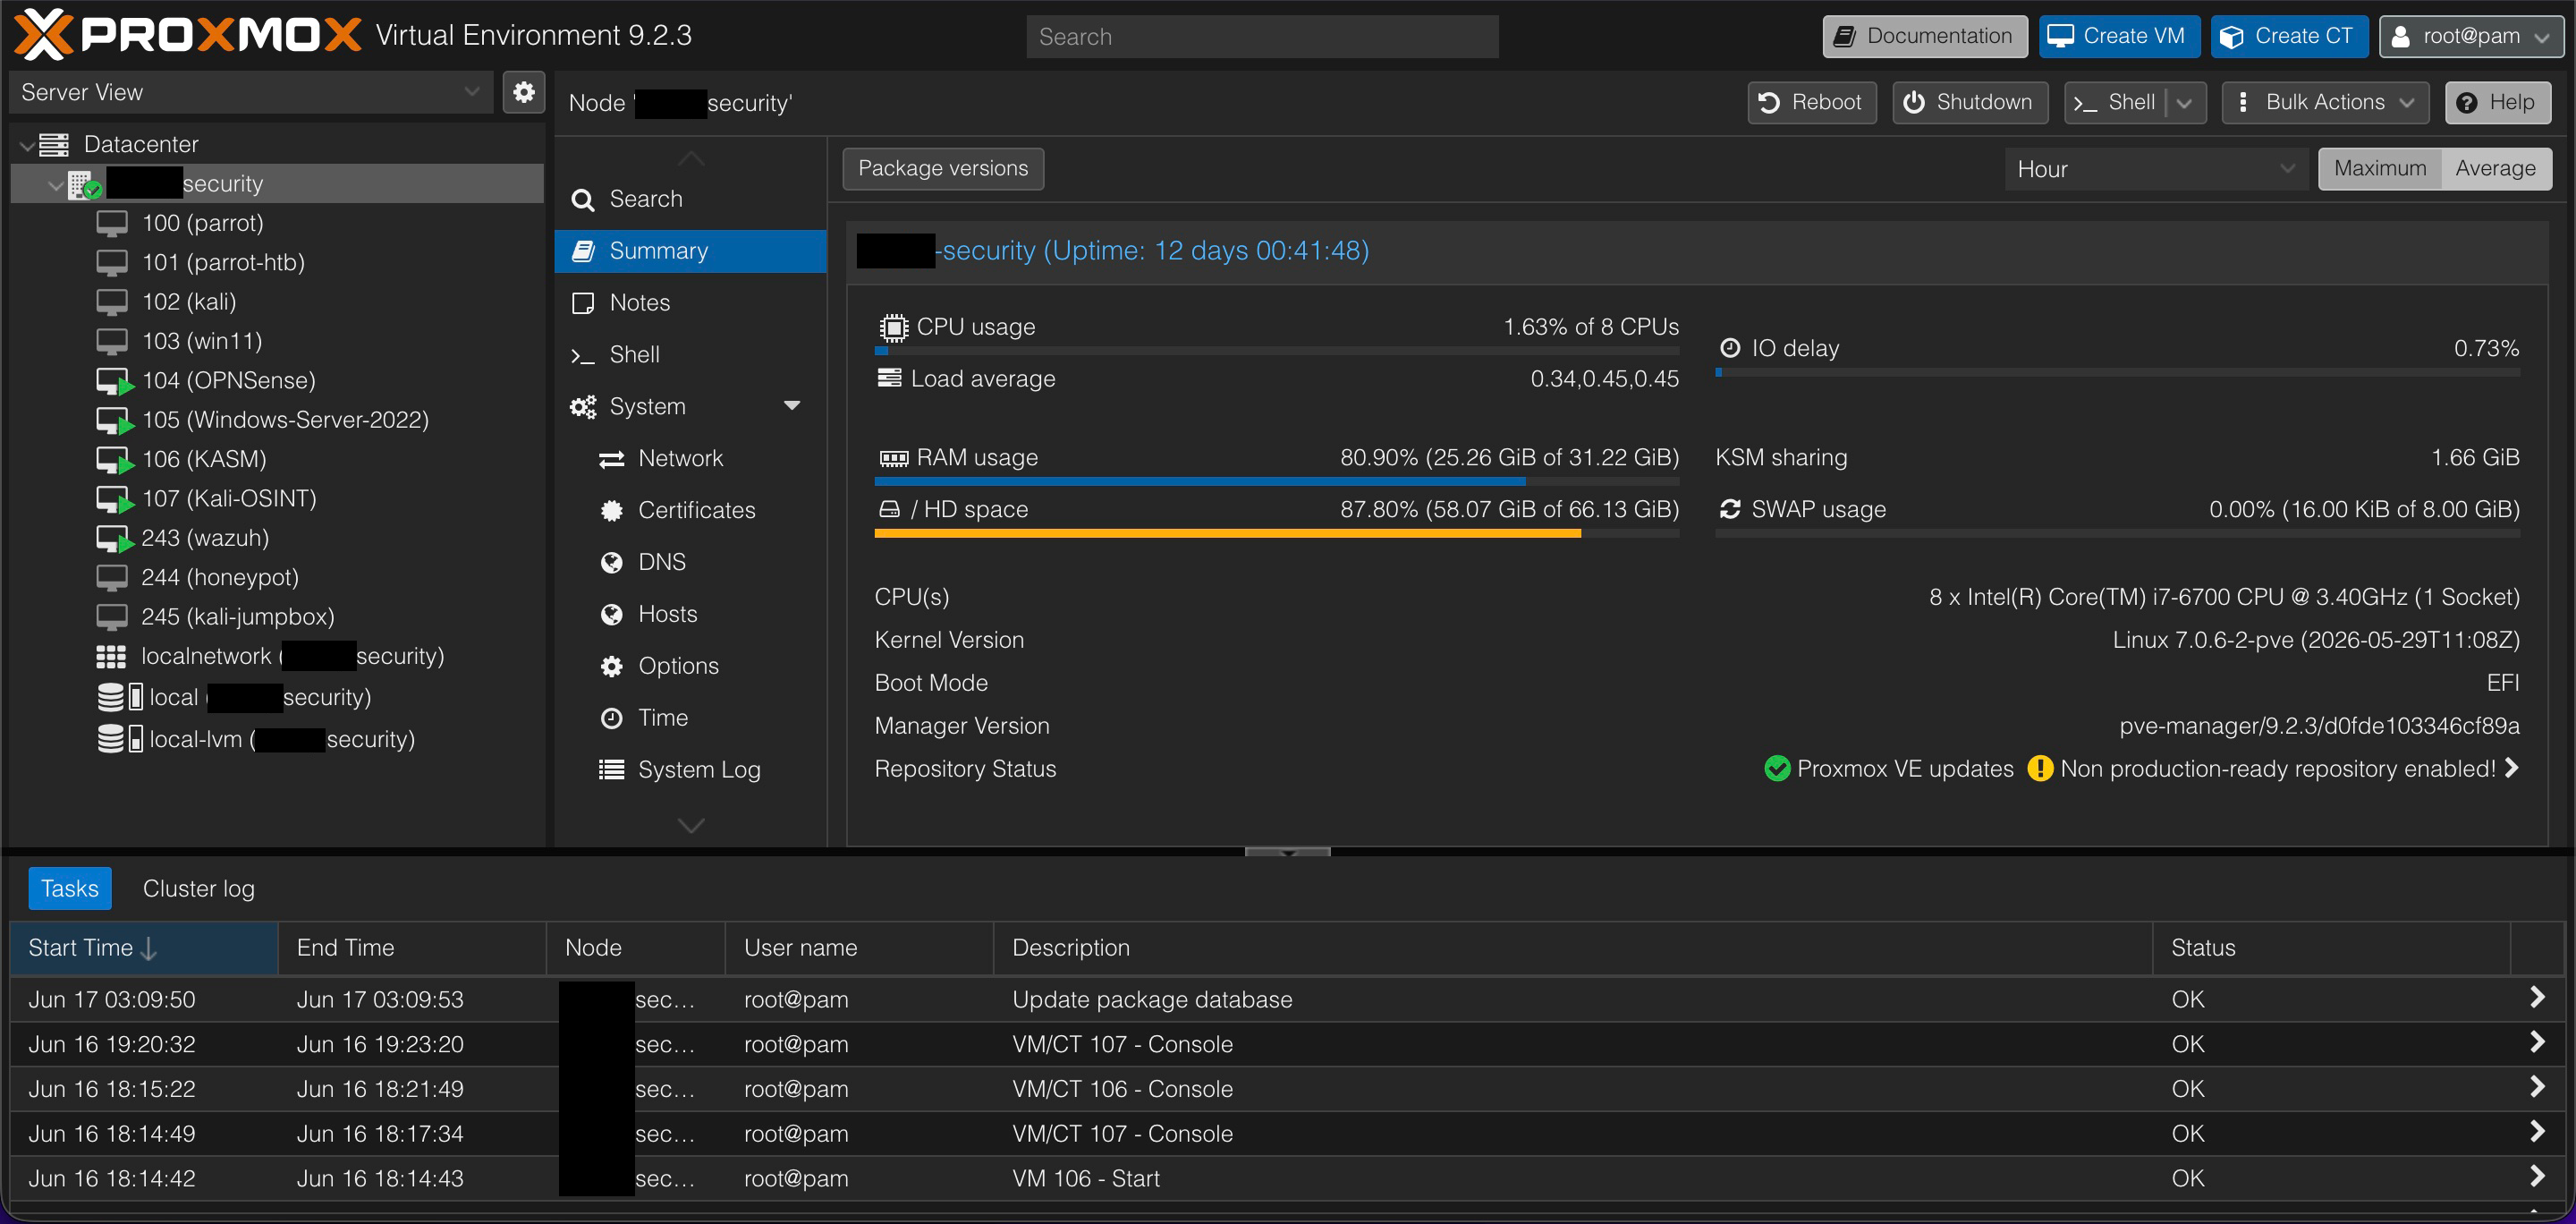Open local-lvm storage icon
2576x1224 pixels.
(x=120, y=739)
